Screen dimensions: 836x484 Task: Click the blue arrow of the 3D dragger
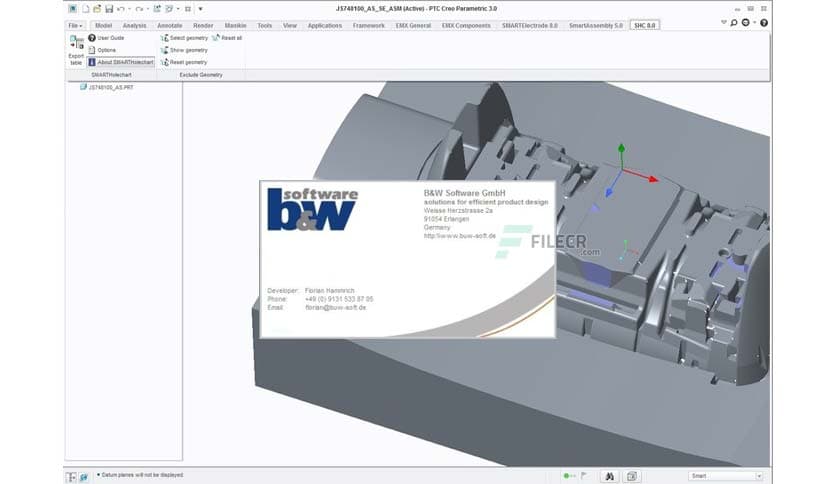coord(609,191)
